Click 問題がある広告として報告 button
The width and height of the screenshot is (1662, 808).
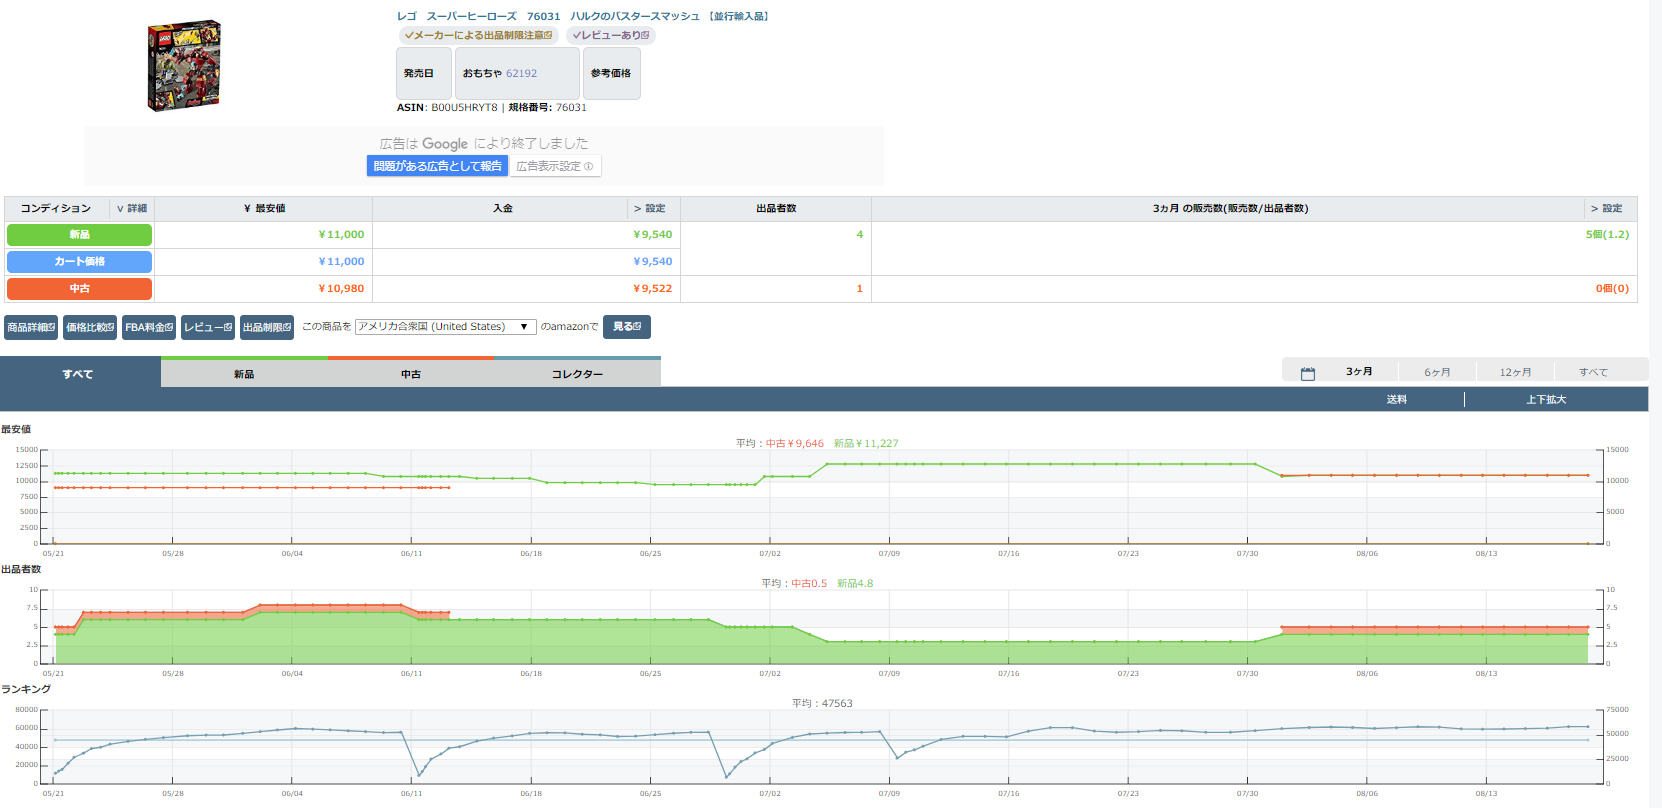point(438,166)
